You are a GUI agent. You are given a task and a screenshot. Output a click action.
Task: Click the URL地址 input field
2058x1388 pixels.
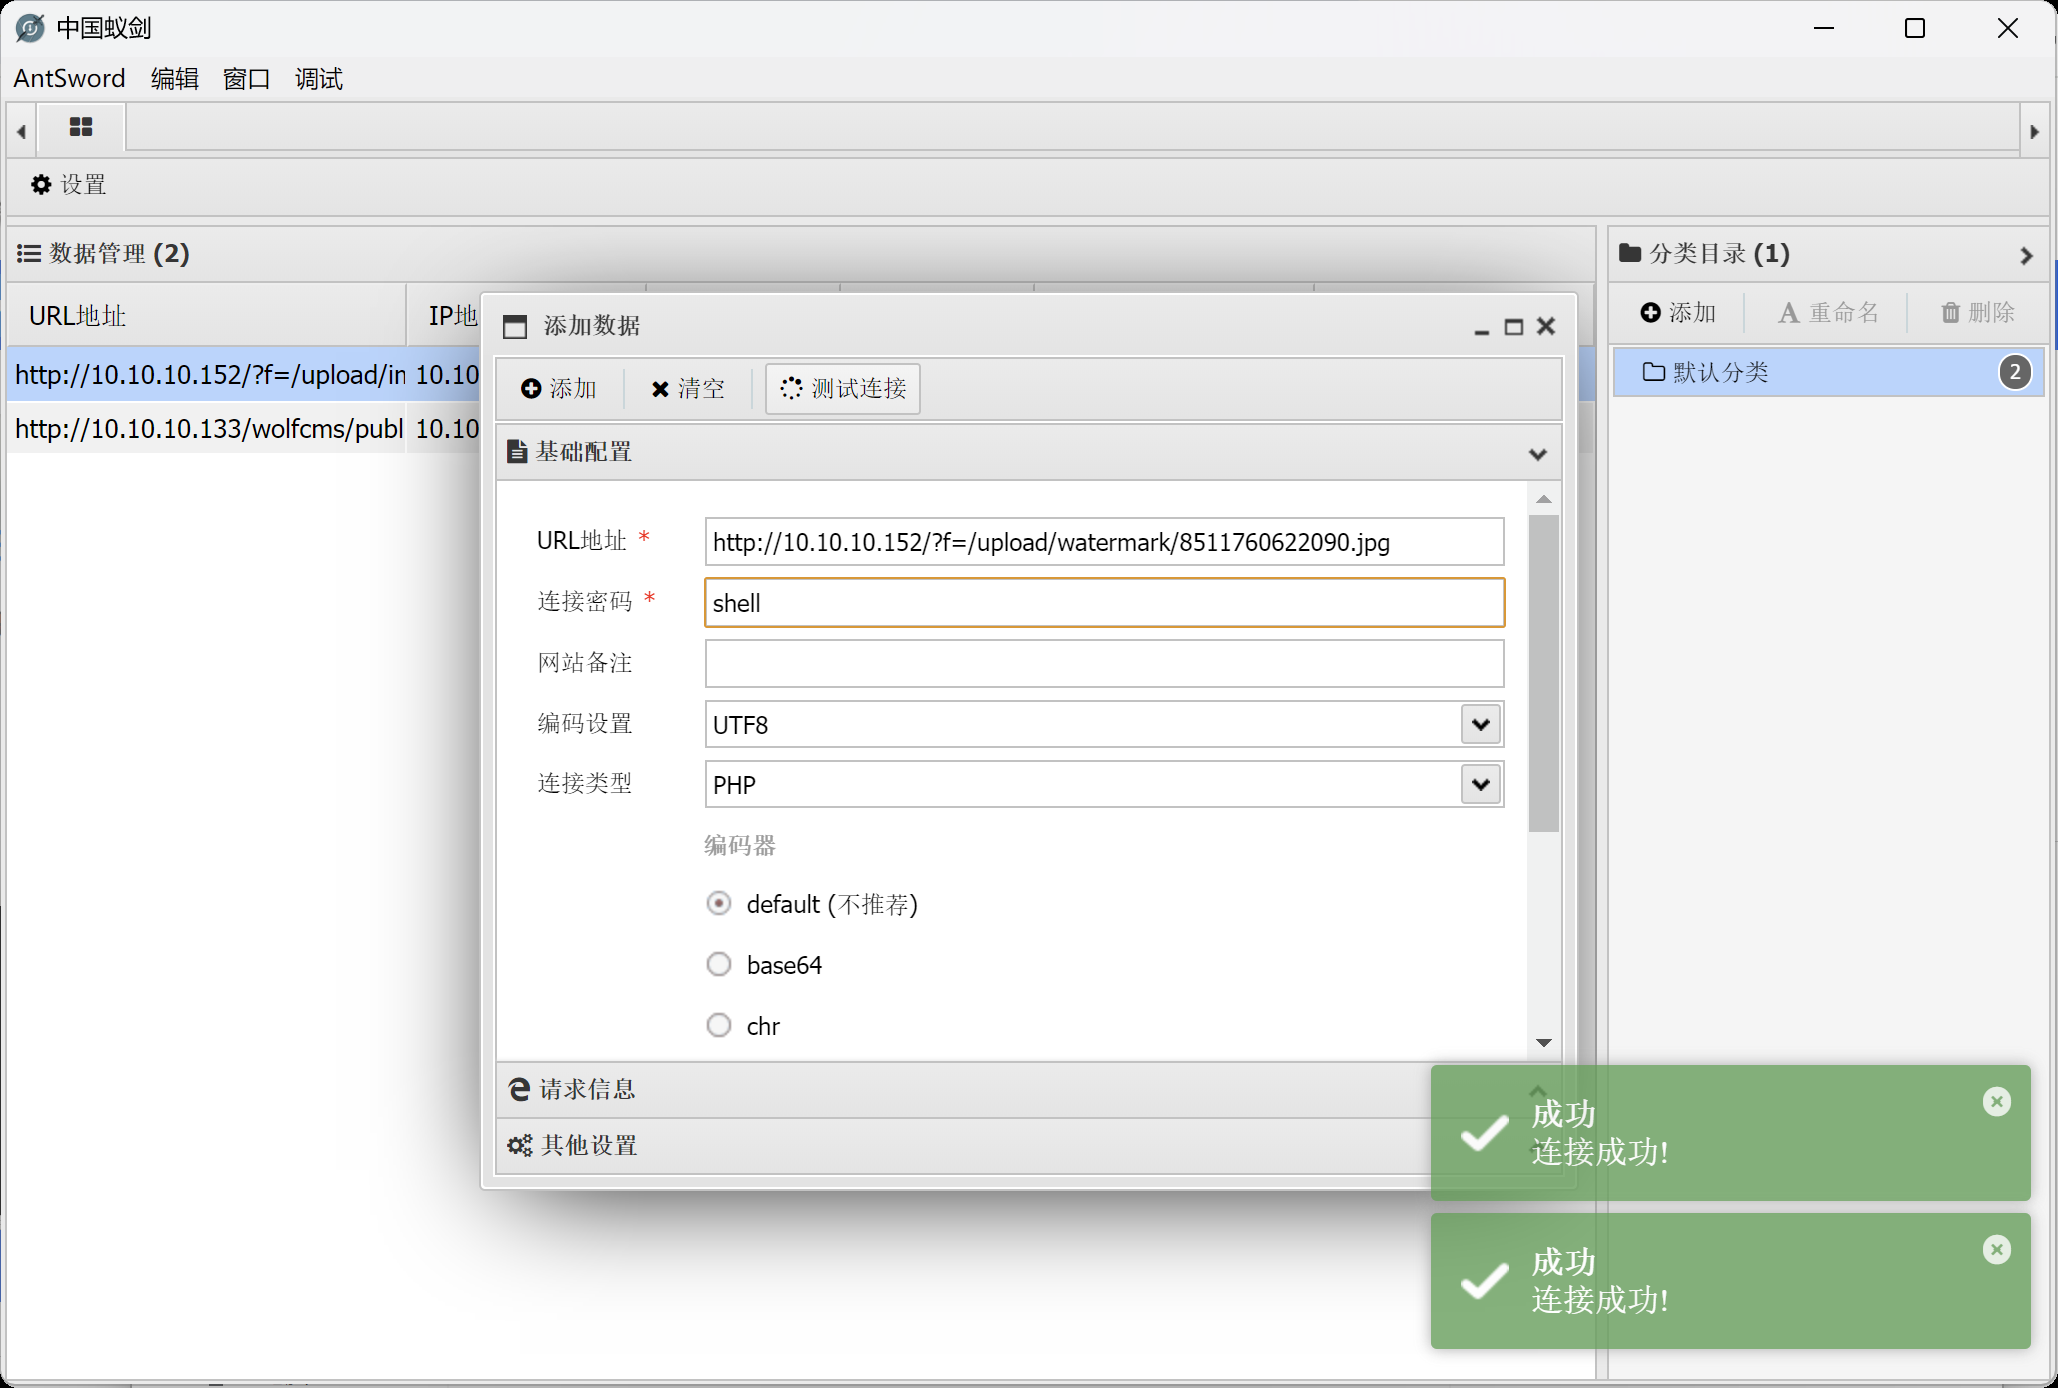[1104, 541]
